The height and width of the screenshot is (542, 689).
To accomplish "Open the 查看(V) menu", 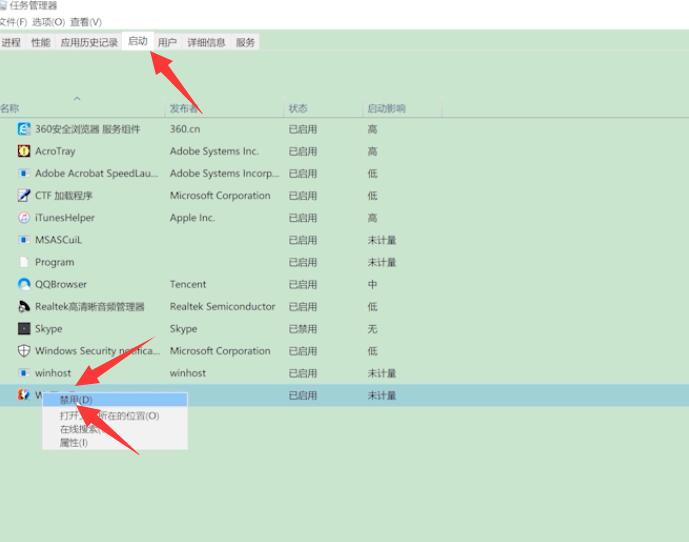I will click(86, 22).
